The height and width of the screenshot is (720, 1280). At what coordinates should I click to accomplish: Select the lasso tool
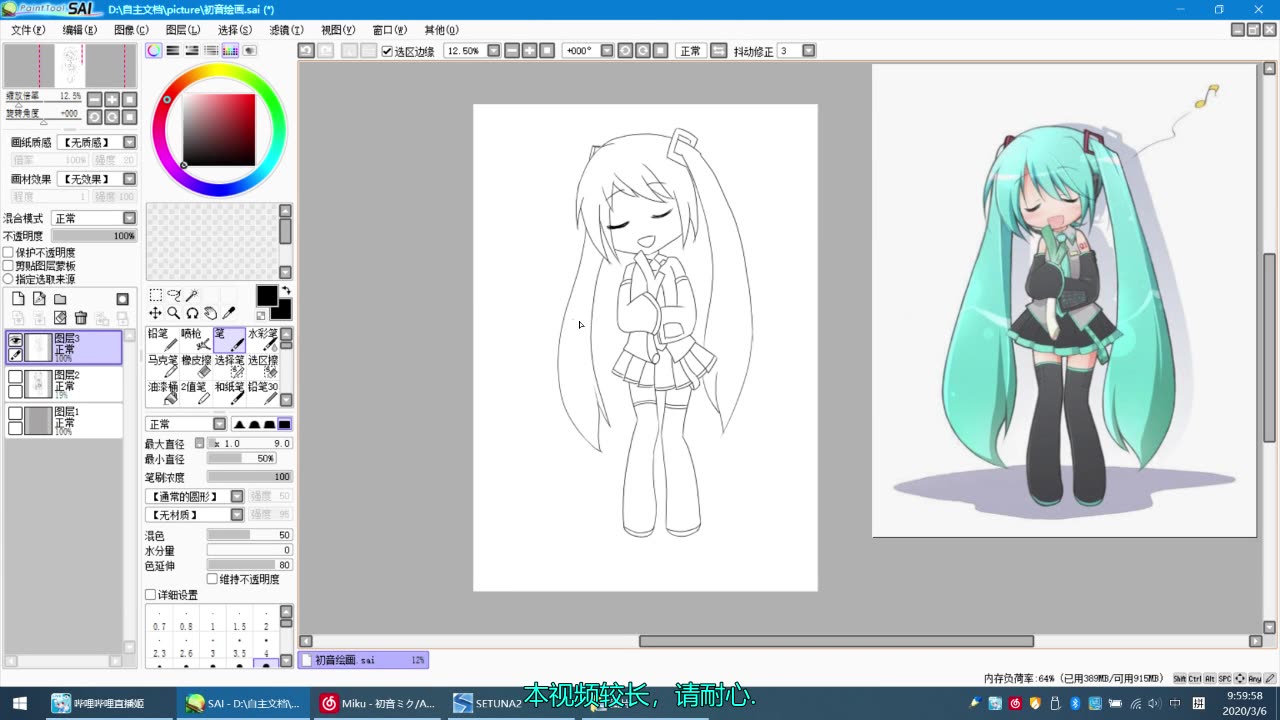point(174,295)
